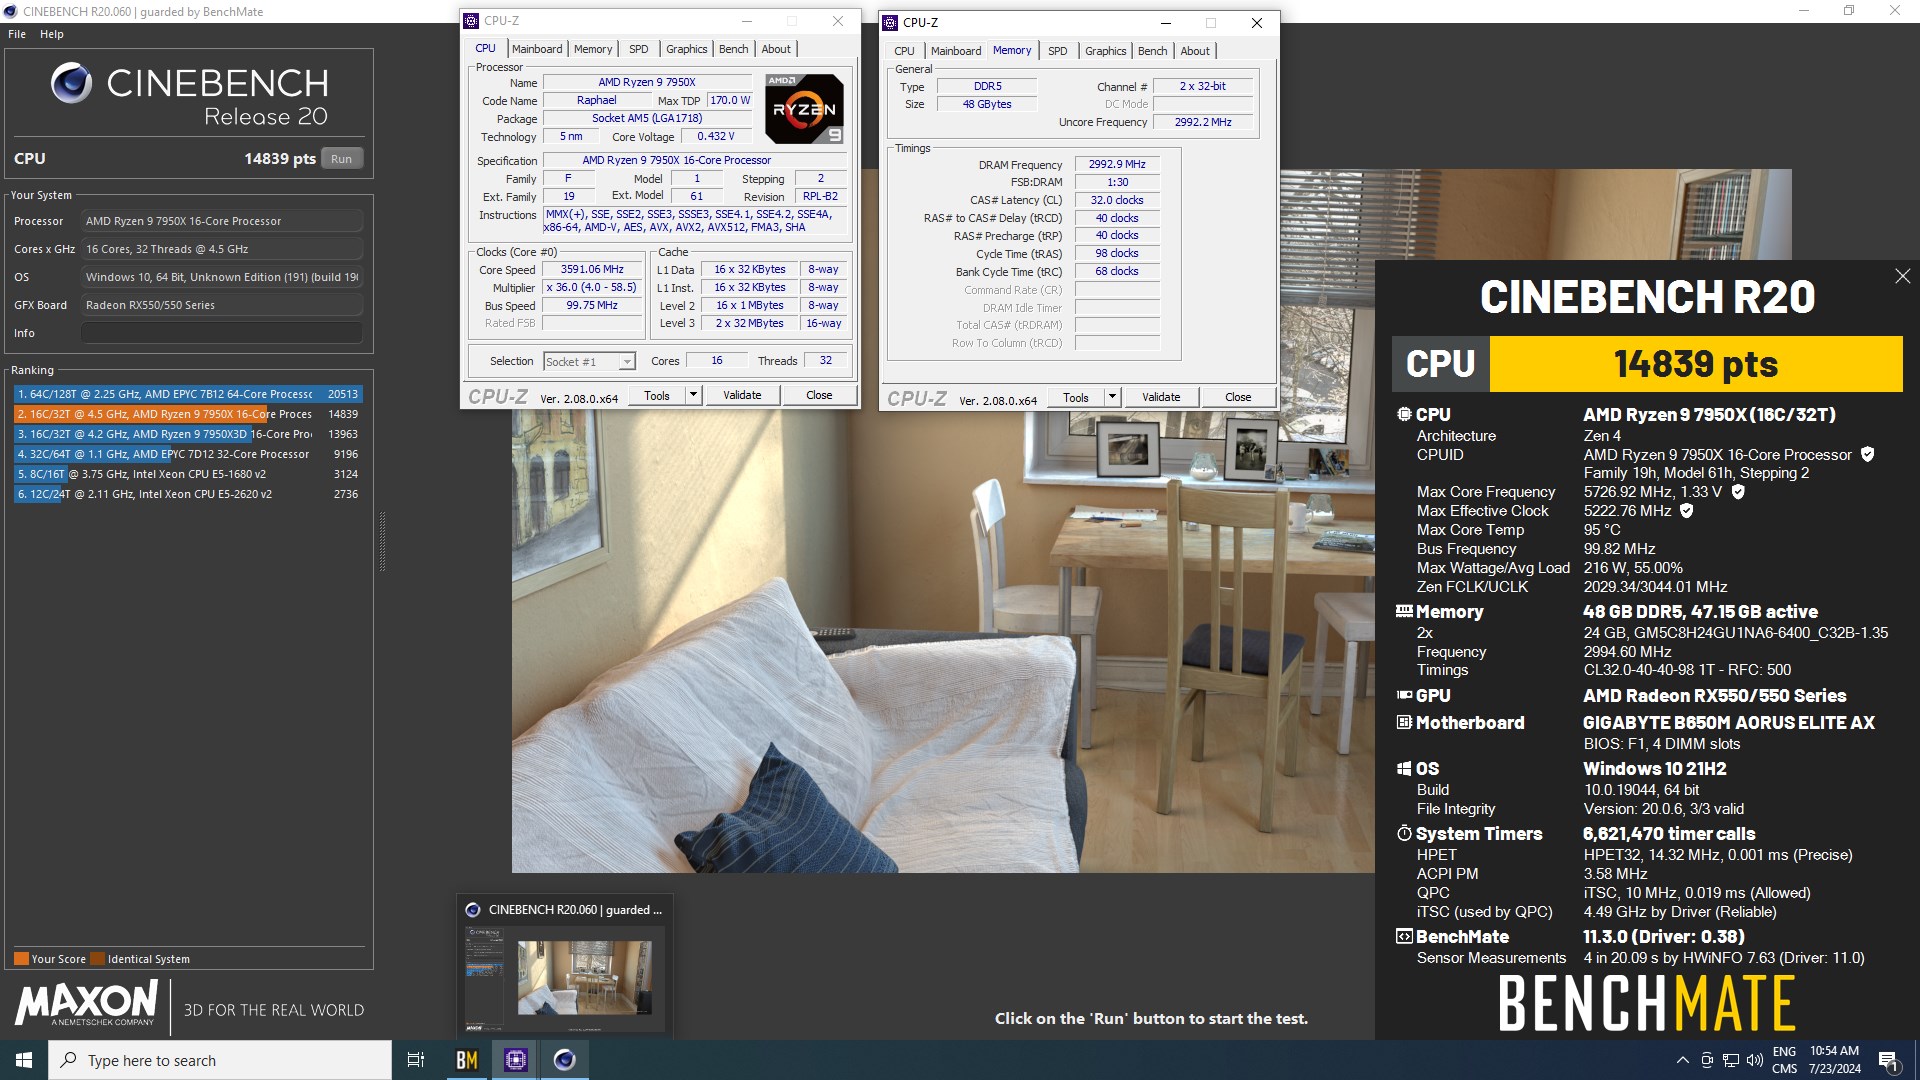This screenshot has height=1080, width=1920.
Task: Click verified shield next to Max Core Frequency
Action: point(1738,492)
